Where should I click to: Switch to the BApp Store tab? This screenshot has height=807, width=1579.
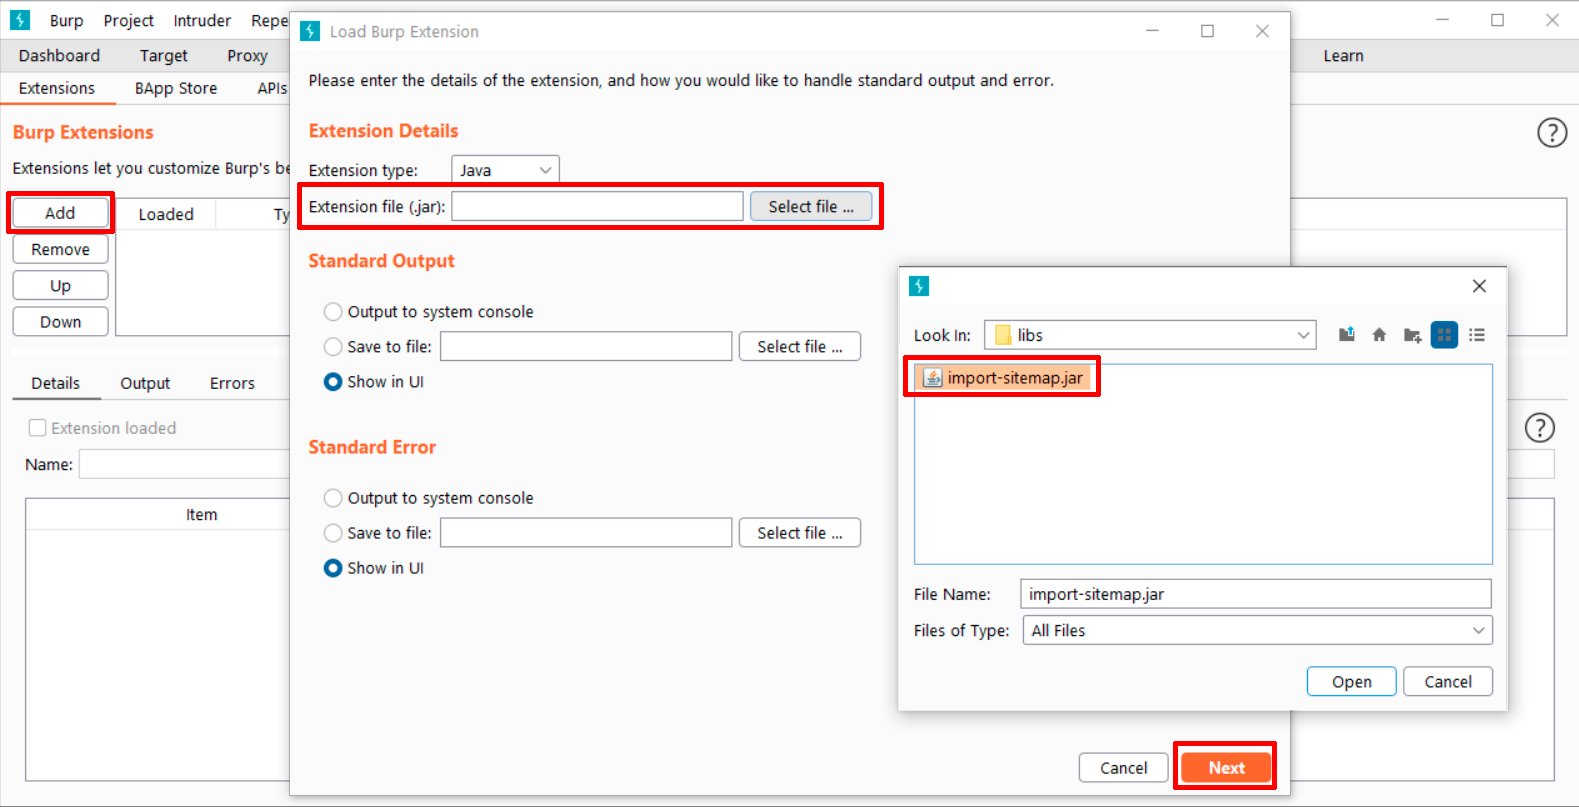tap(176, 88)
